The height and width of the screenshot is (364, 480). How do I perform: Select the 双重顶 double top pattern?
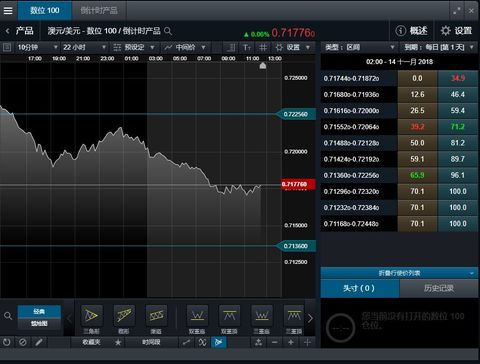(229, 316)
